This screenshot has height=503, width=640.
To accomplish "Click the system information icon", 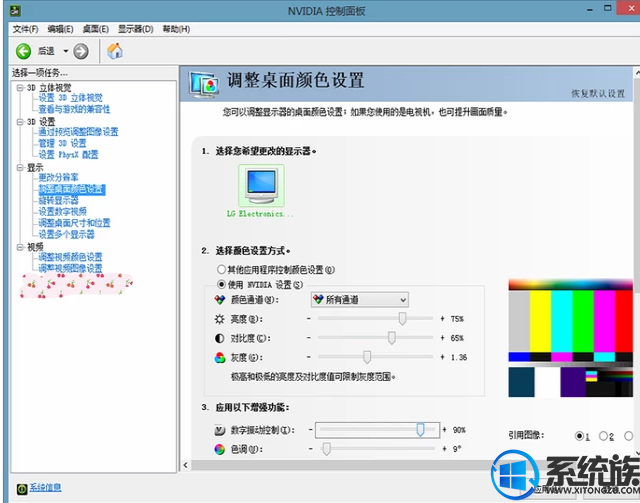I will tap(22, 489).
